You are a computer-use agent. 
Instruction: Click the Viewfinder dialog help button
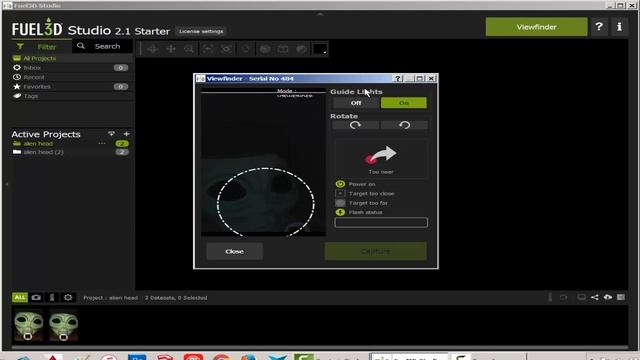(398, 78)
